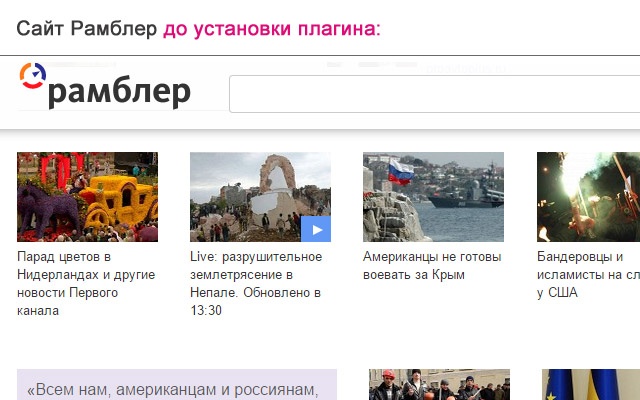The width and height of the screenshot is (640, 400).
Task: Play the Nepal earthquake live video
Action: point(316,229)
